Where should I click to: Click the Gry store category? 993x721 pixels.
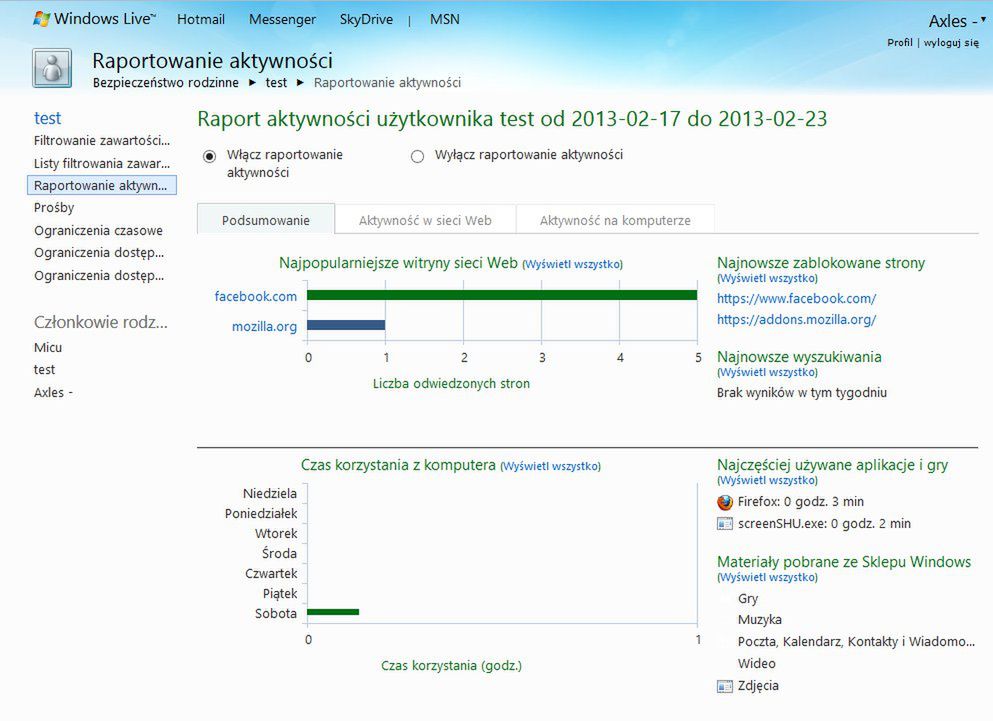click(748, 599)
